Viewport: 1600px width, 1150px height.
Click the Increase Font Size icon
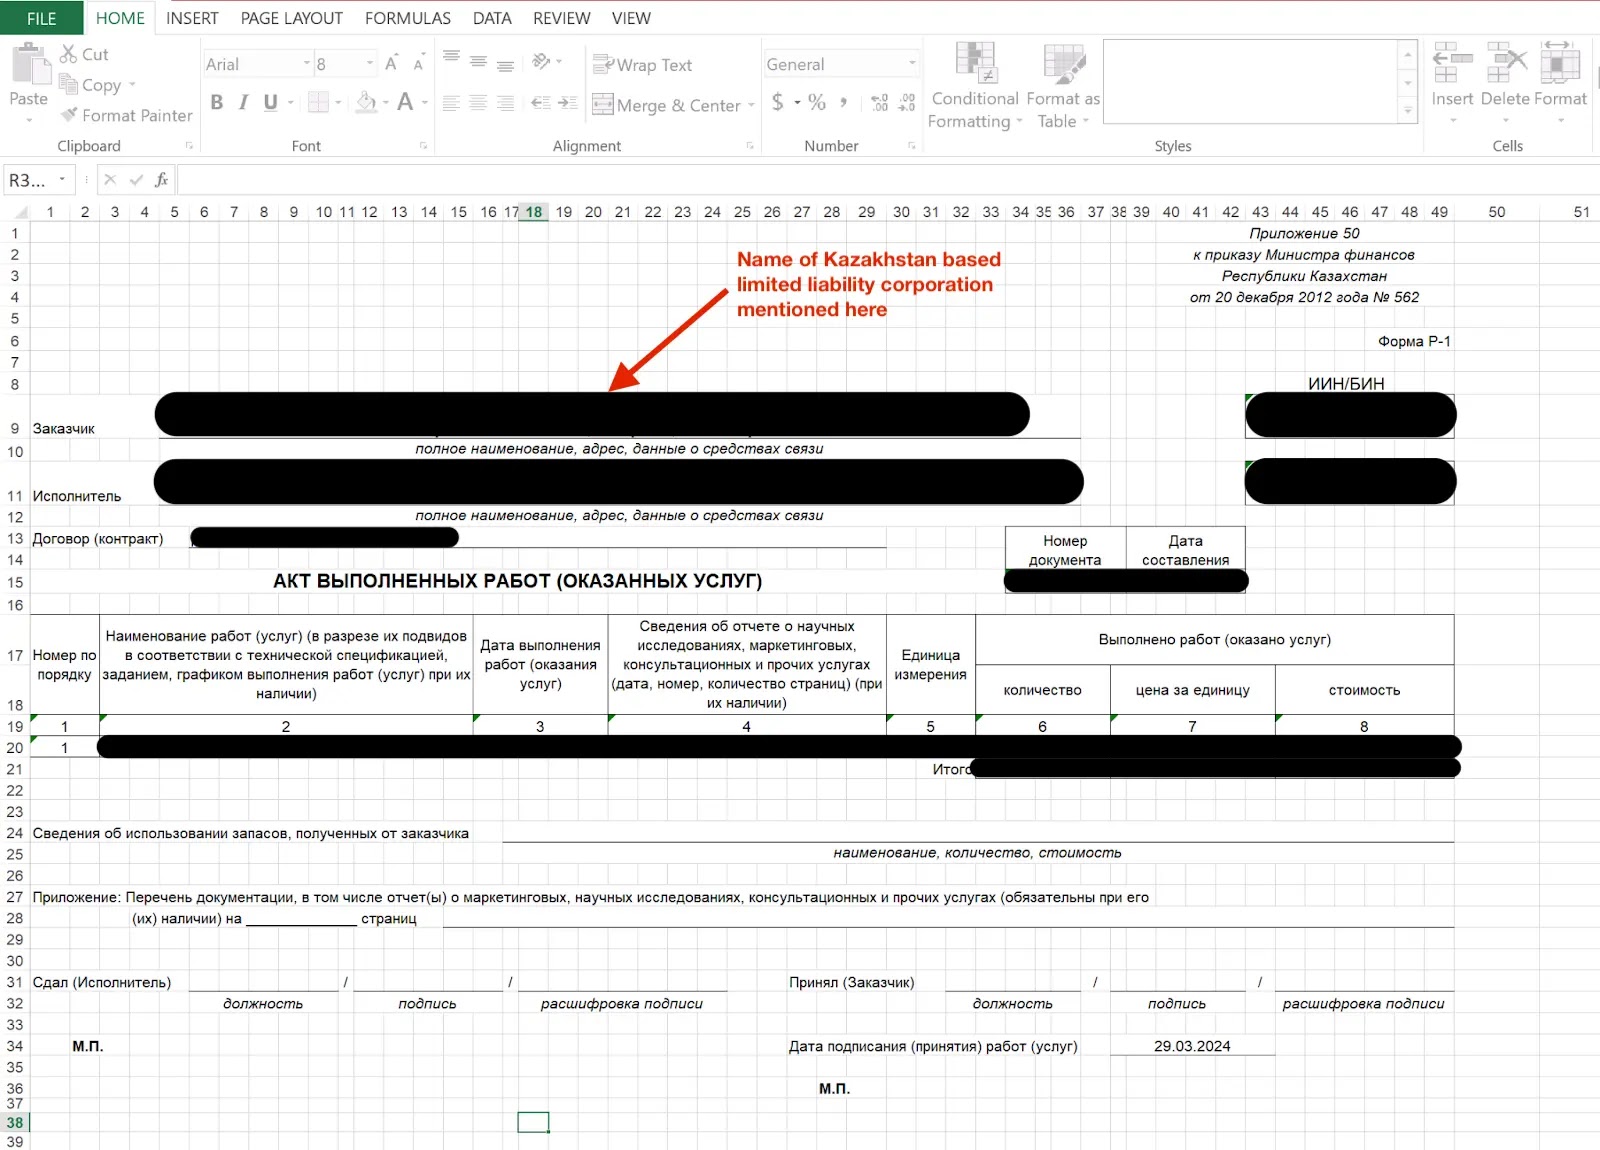(392, 63)
